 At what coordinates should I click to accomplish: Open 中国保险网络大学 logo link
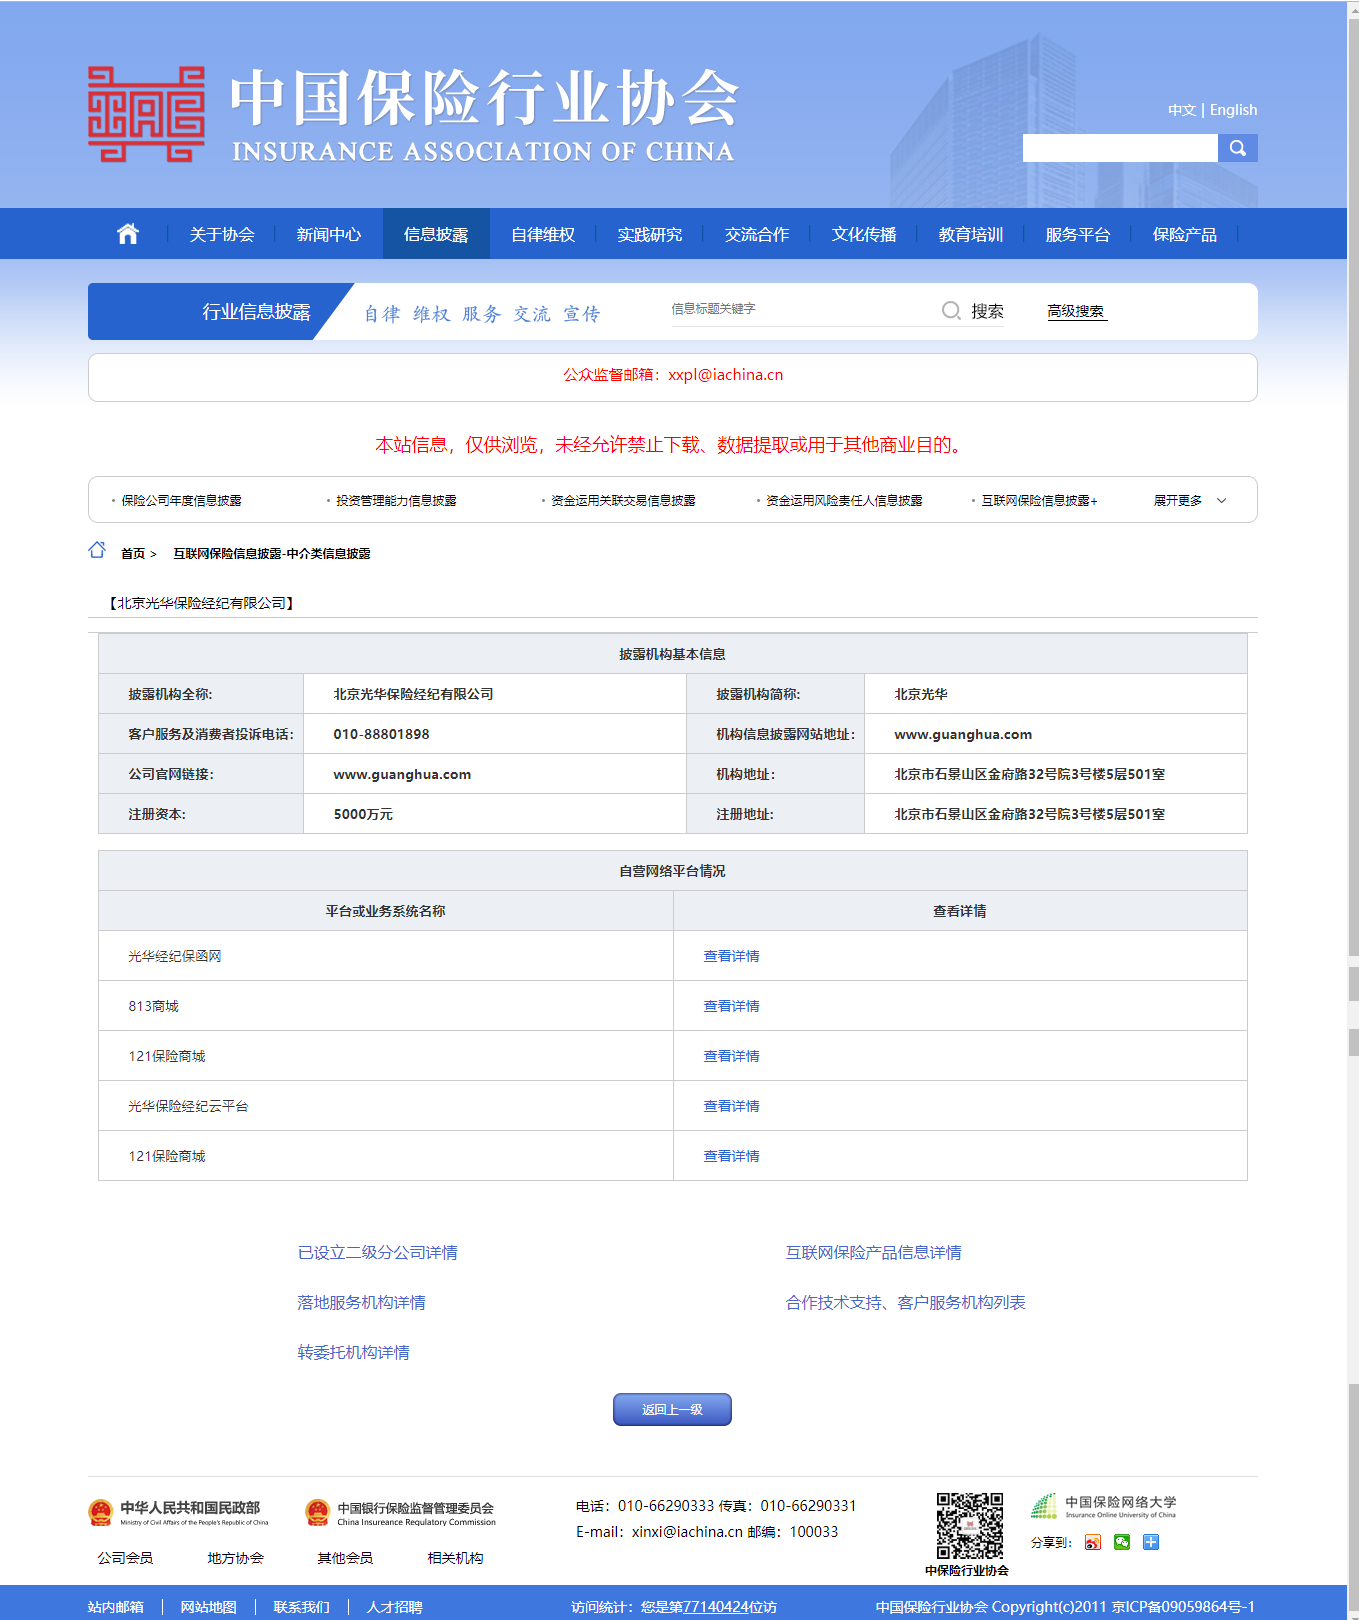point(1104,1506)
